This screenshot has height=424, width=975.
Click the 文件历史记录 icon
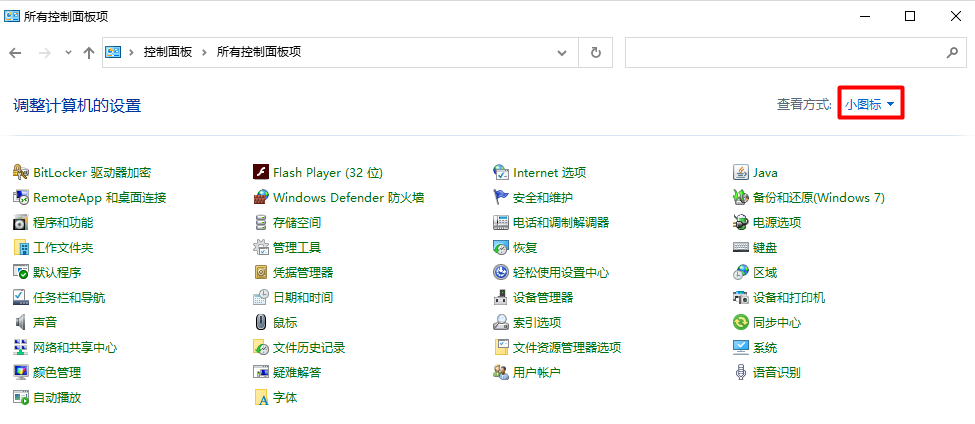click(x=261, y=347)
